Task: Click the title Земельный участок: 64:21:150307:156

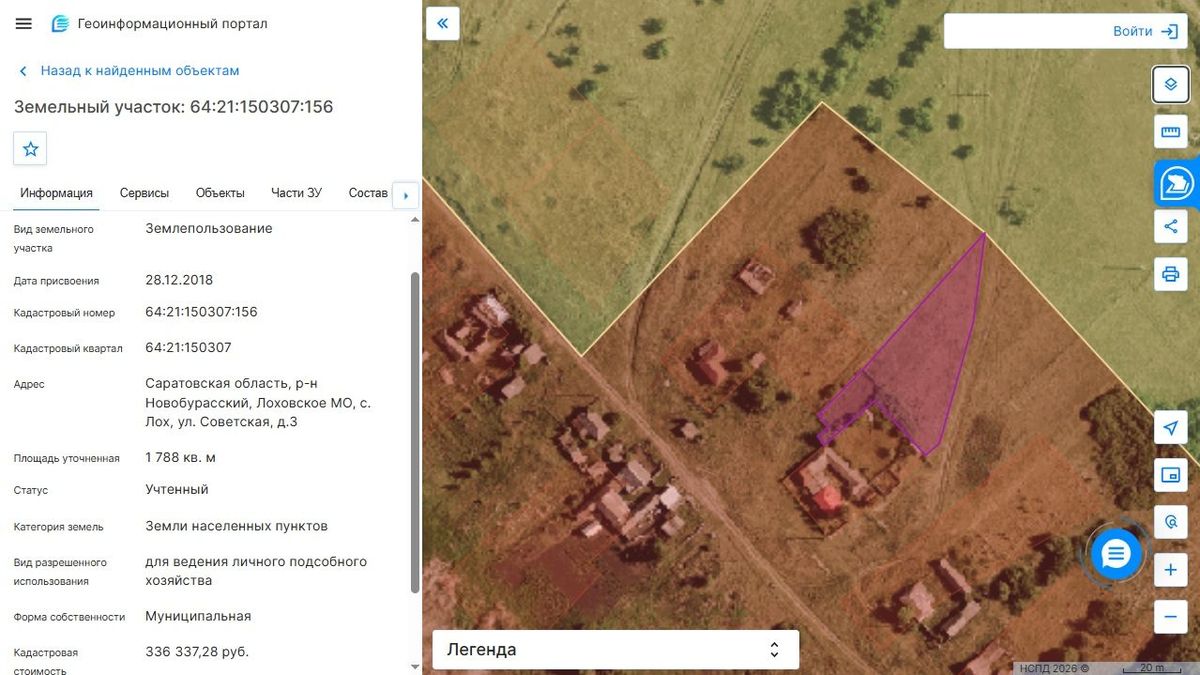Action: 173,107
